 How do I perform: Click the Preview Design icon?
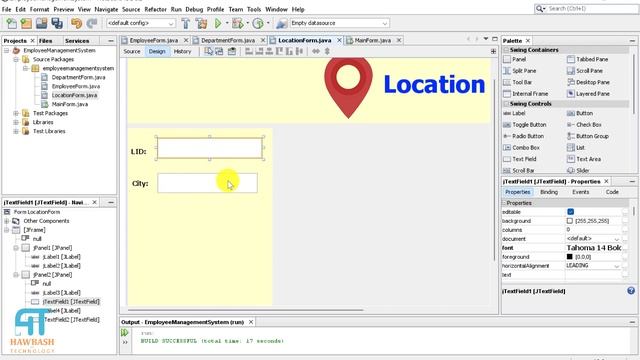[x=232, y=51]
